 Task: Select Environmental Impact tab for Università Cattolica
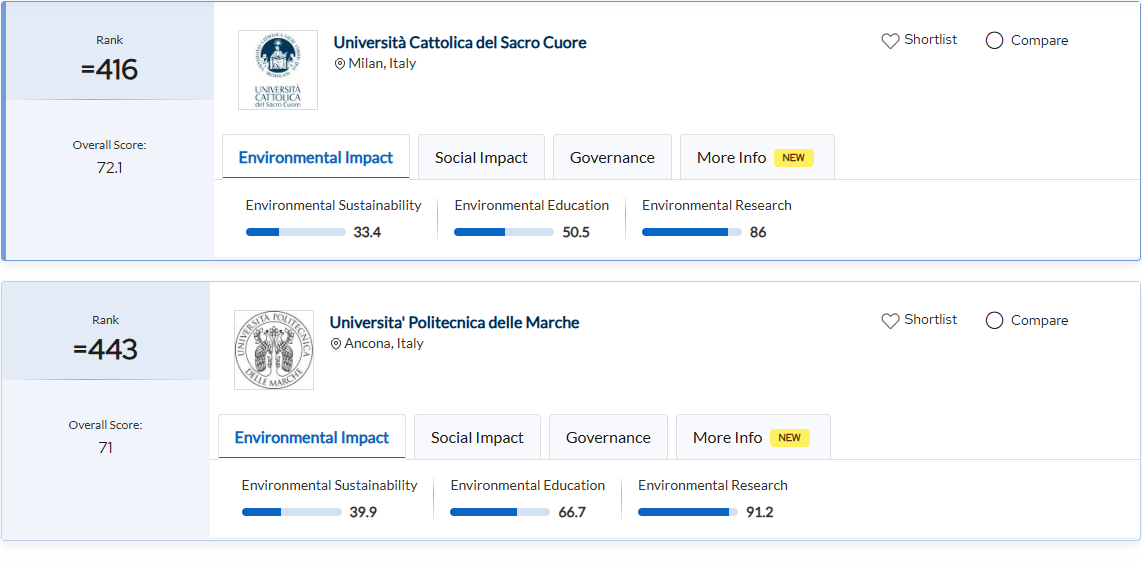coord(316,158)
